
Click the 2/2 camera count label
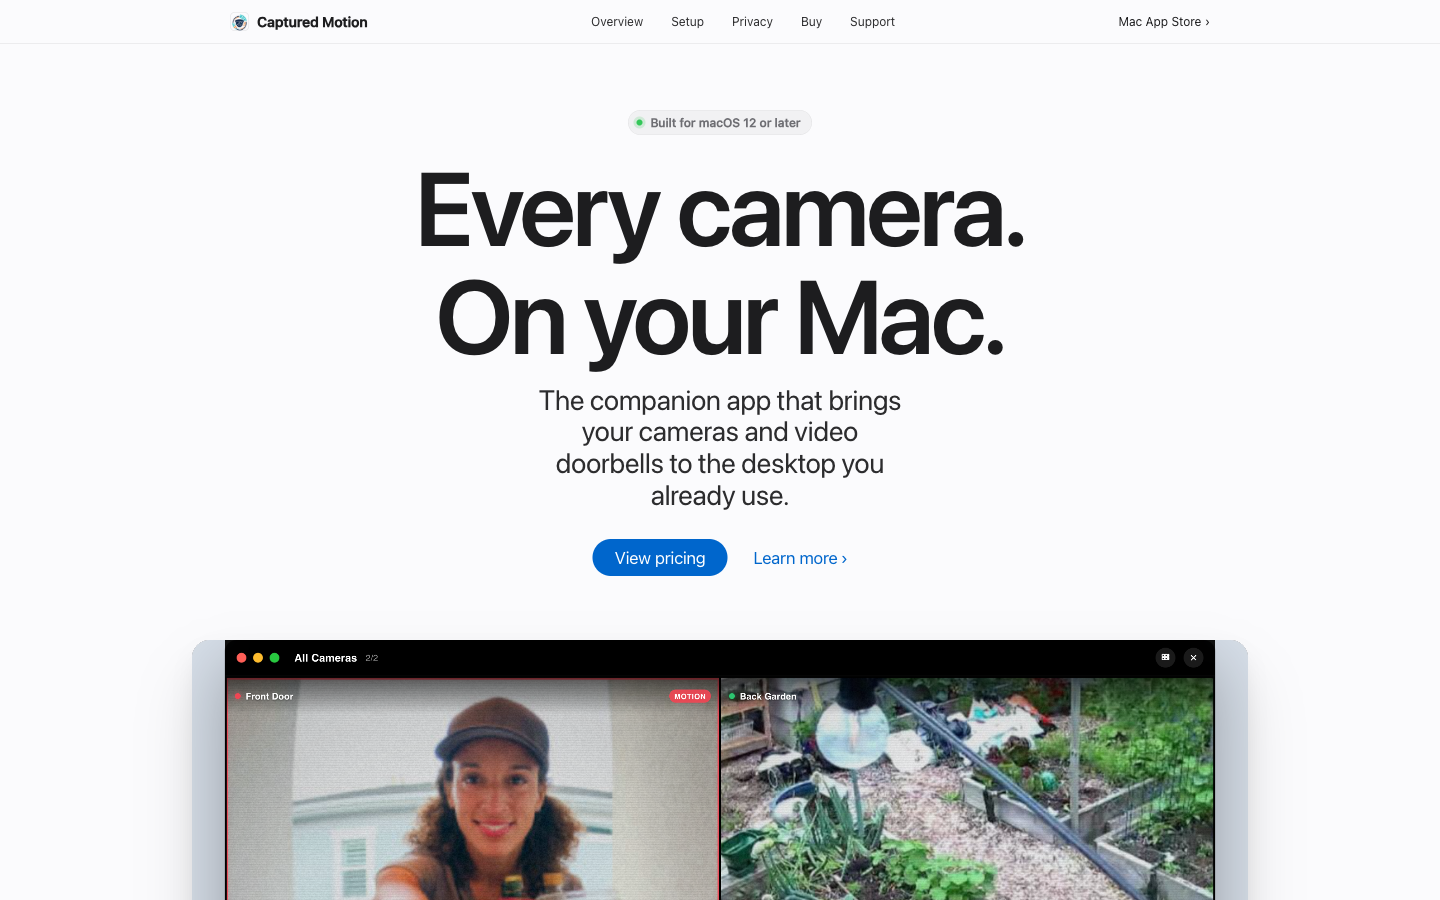point(372,658)
